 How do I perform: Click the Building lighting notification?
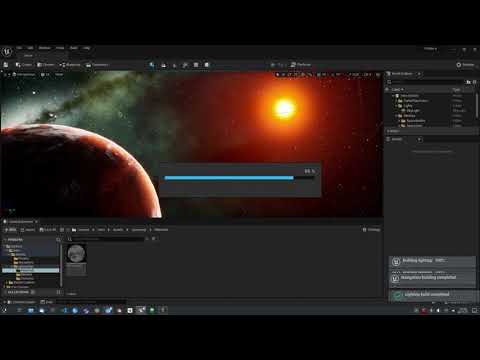(432, 262)
